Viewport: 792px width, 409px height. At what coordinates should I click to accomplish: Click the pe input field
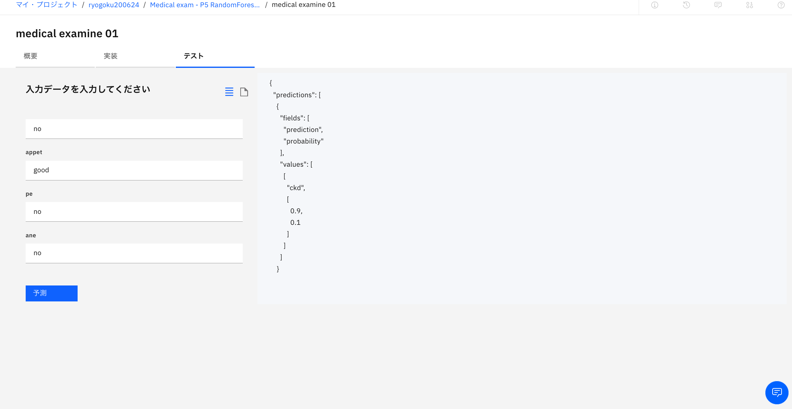134,212
